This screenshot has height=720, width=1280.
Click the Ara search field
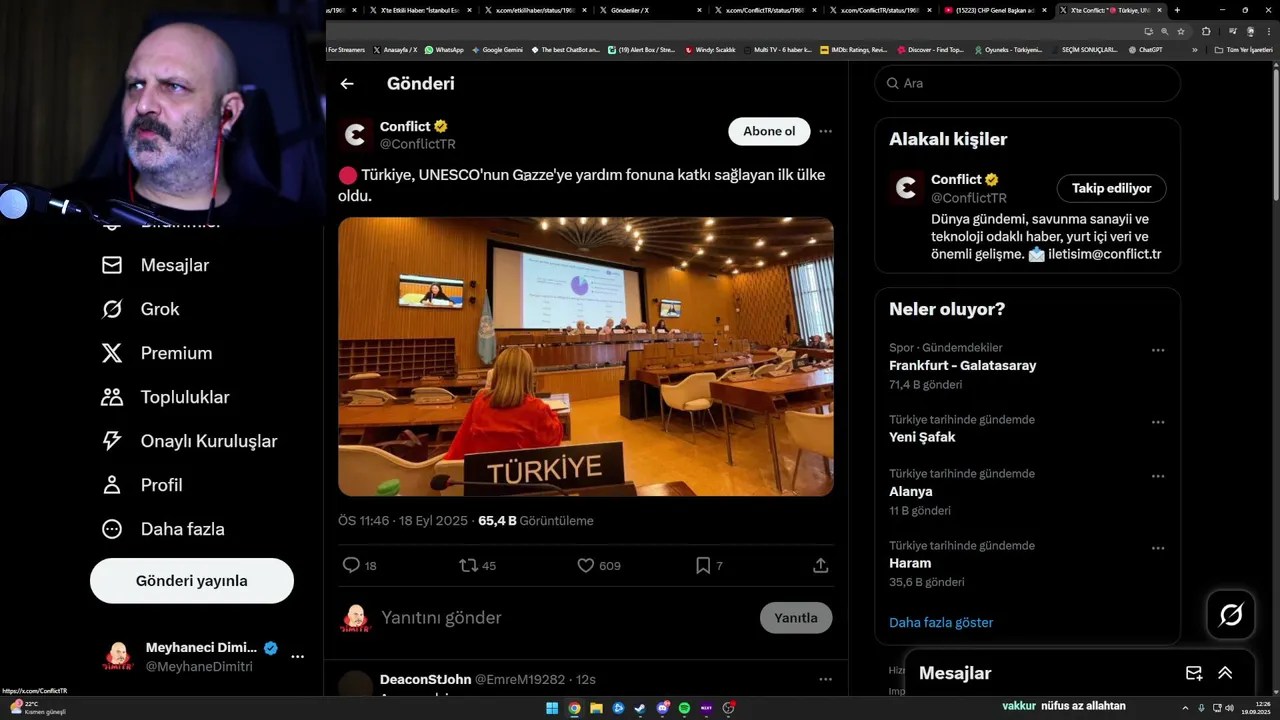[x=1028, y=83]
